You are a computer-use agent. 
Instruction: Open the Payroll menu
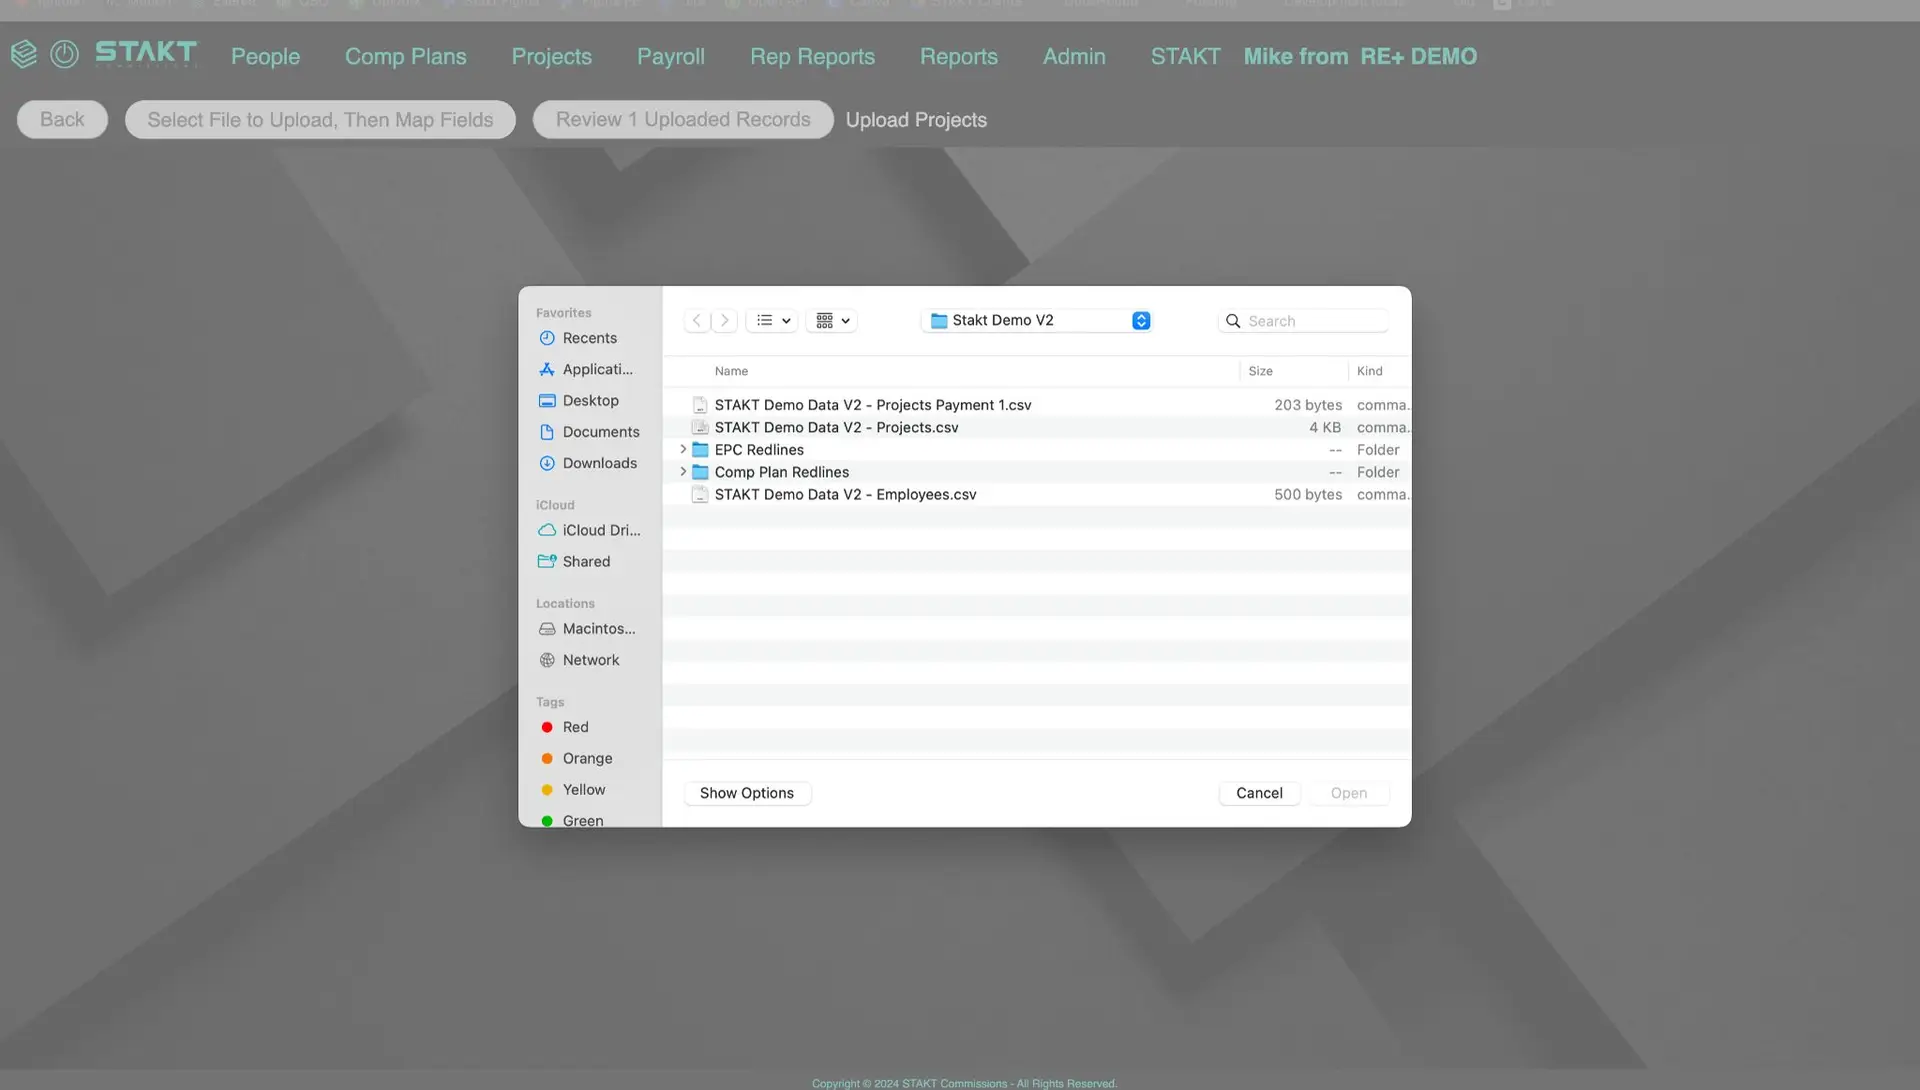671,57
